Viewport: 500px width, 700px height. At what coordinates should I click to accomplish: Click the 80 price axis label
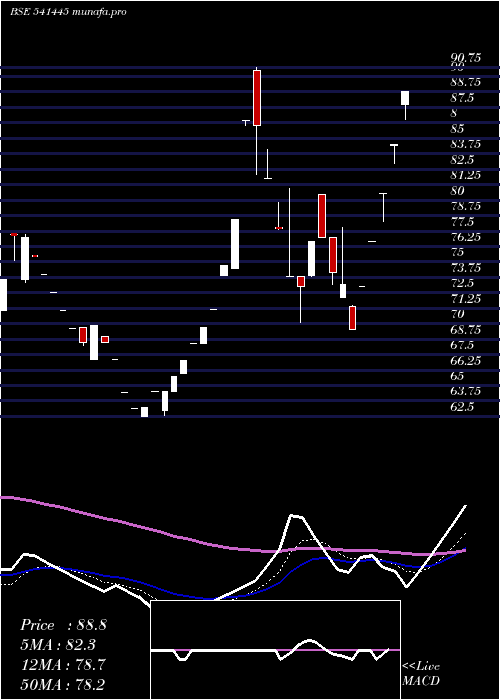[458, 191]
